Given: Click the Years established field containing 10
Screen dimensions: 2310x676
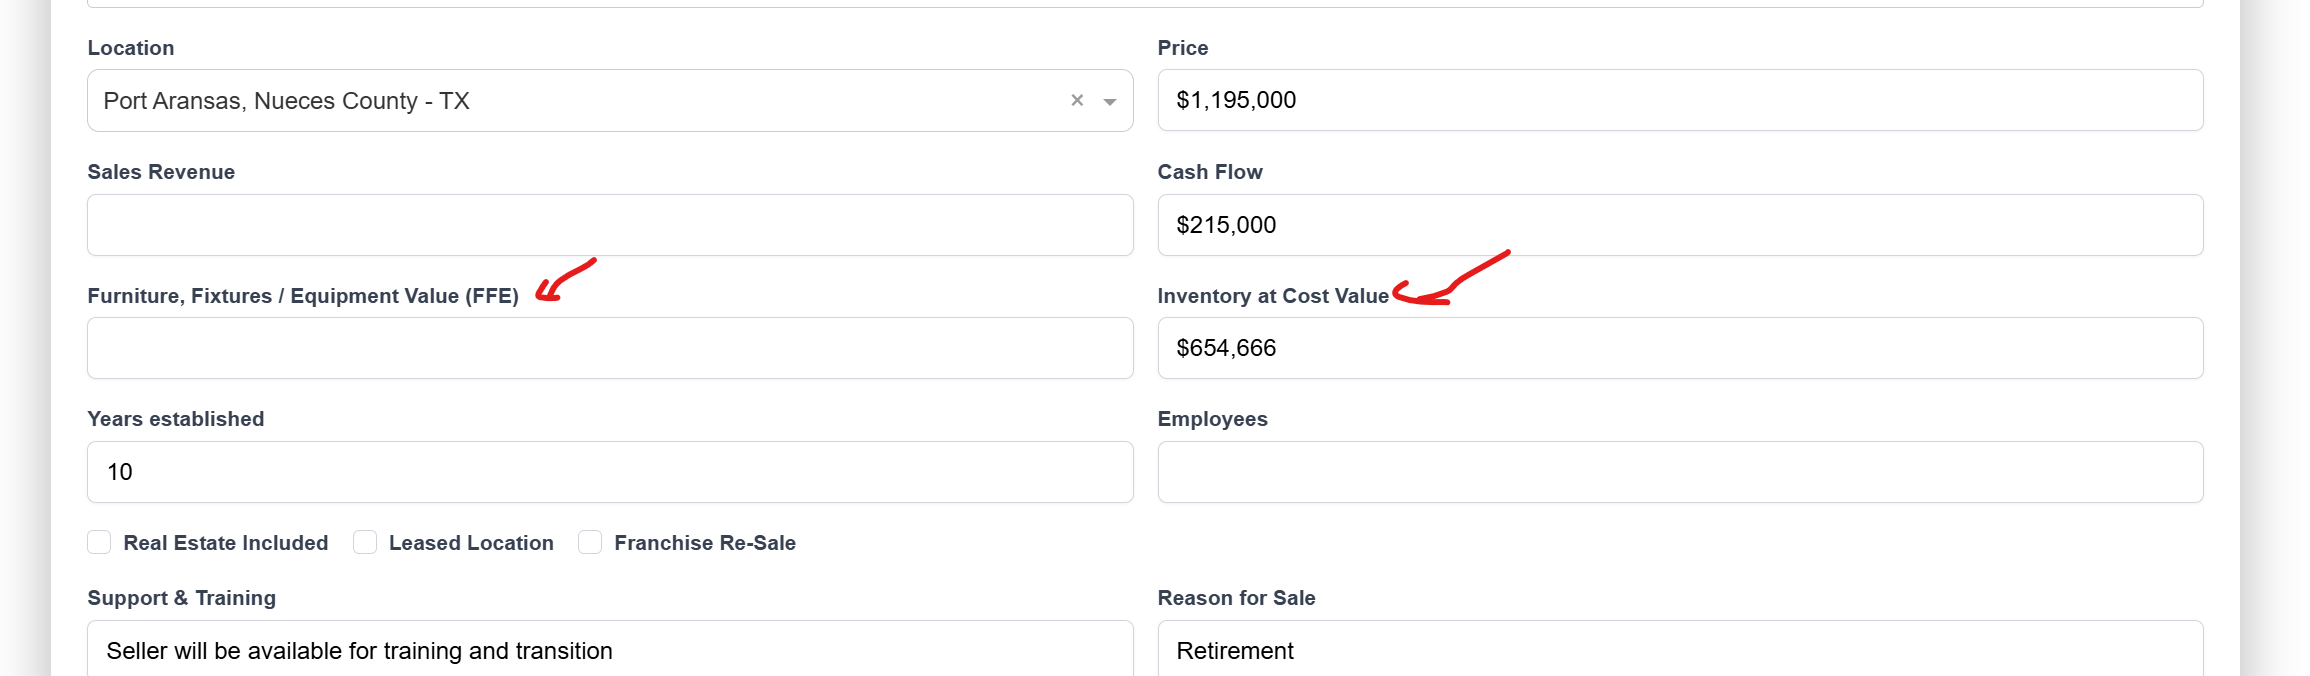Looking at the screenshot, I should click(x=610, y=472).
